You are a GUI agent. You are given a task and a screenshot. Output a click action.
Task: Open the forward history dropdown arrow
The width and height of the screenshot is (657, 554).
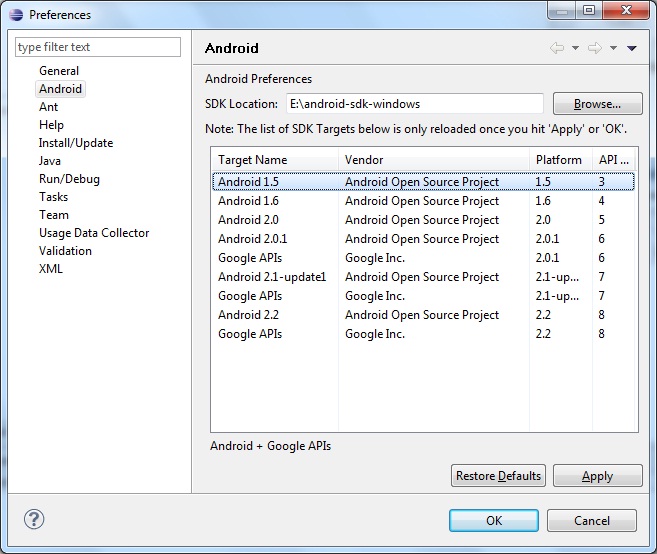point(613,48)
